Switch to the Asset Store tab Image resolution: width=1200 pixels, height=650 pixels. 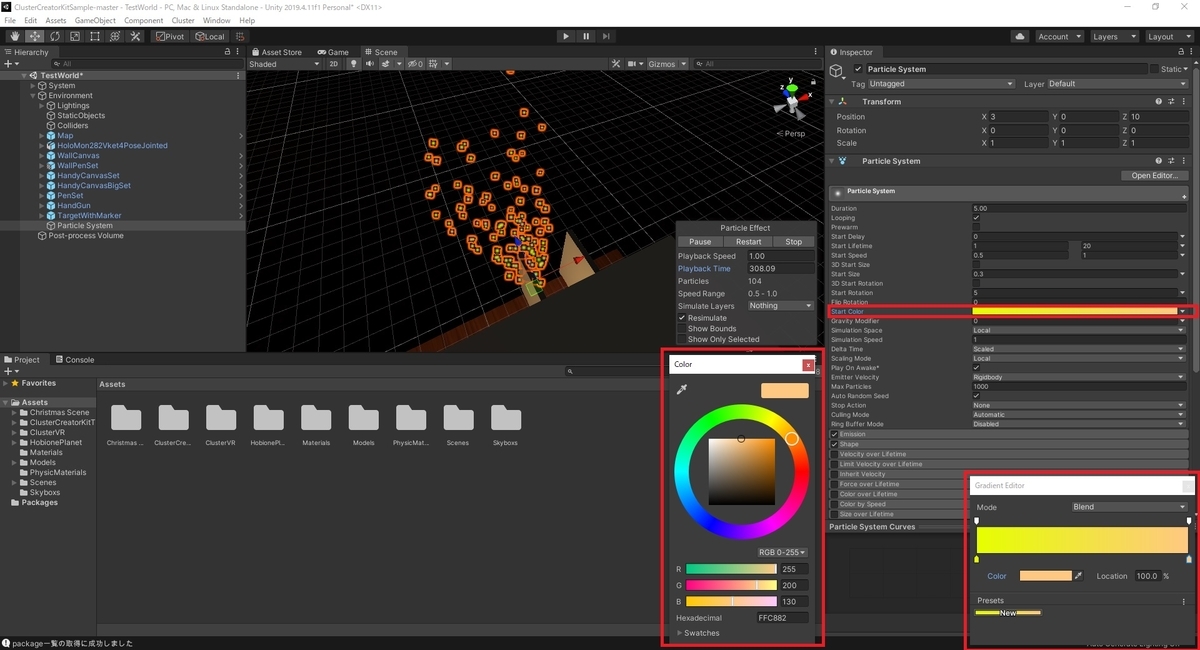tap(276, 52)
